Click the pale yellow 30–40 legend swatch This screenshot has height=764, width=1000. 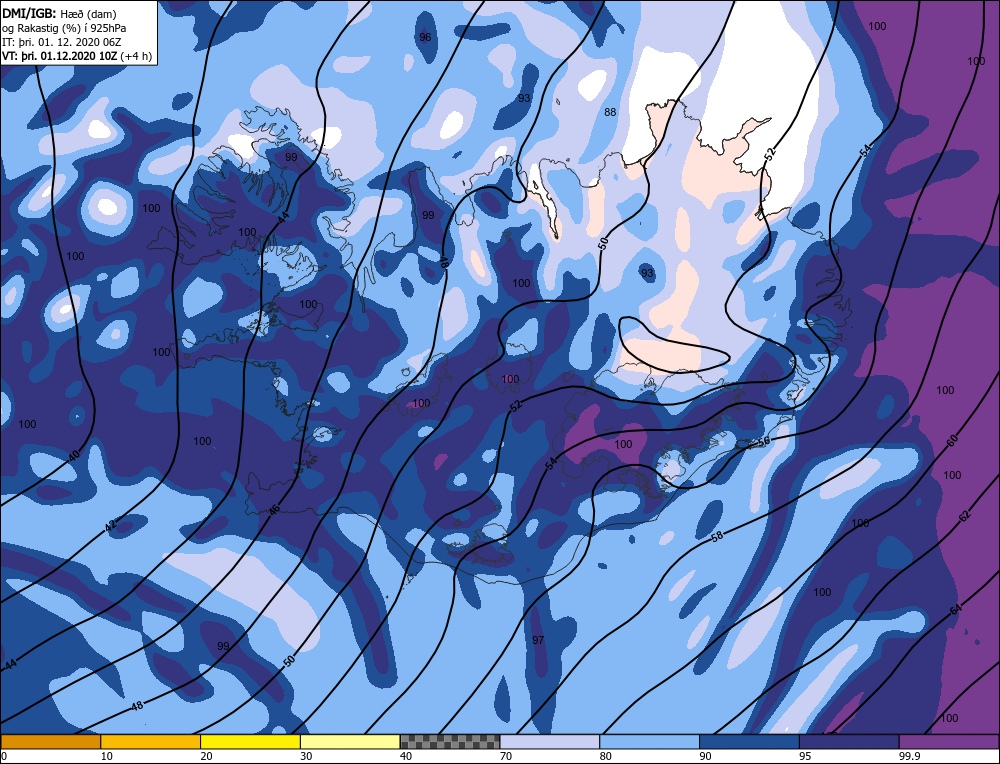[350, 742]
